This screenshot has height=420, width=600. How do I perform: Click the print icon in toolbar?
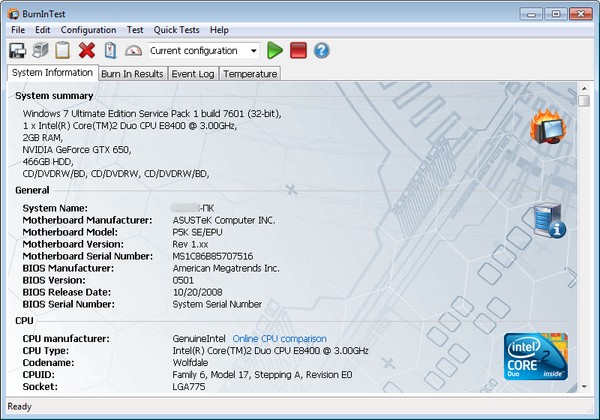(x=40, y=50)
